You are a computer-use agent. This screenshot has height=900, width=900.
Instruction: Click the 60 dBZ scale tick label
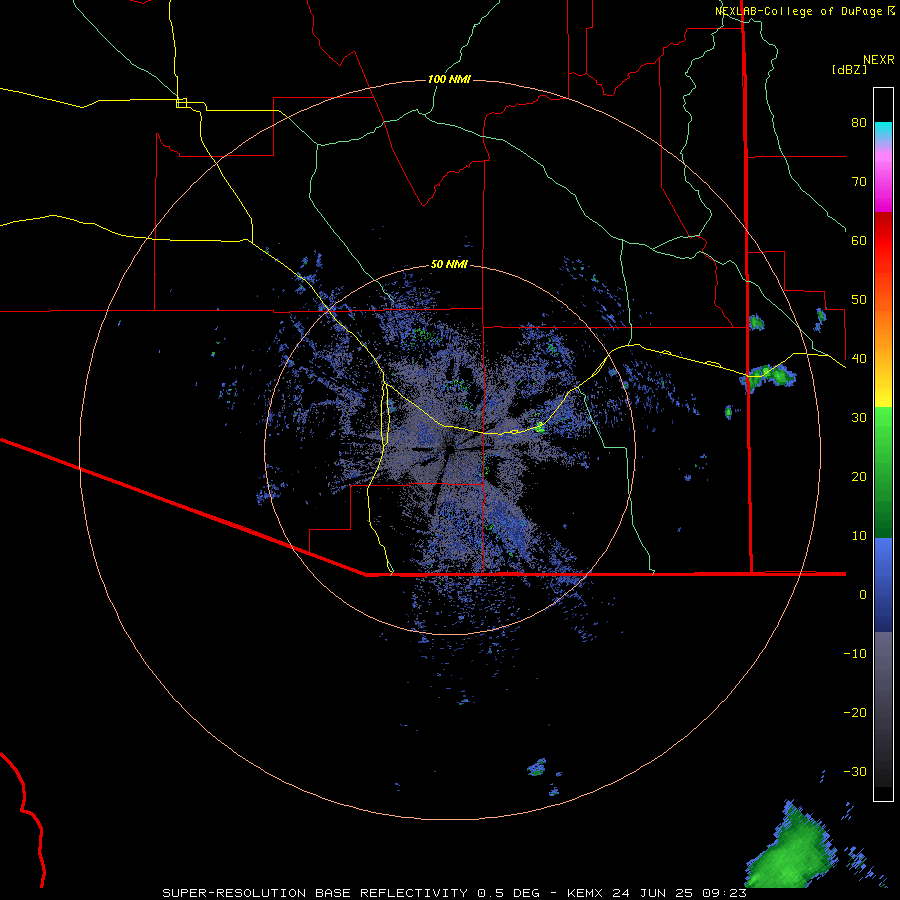click(x=859, y=240)
